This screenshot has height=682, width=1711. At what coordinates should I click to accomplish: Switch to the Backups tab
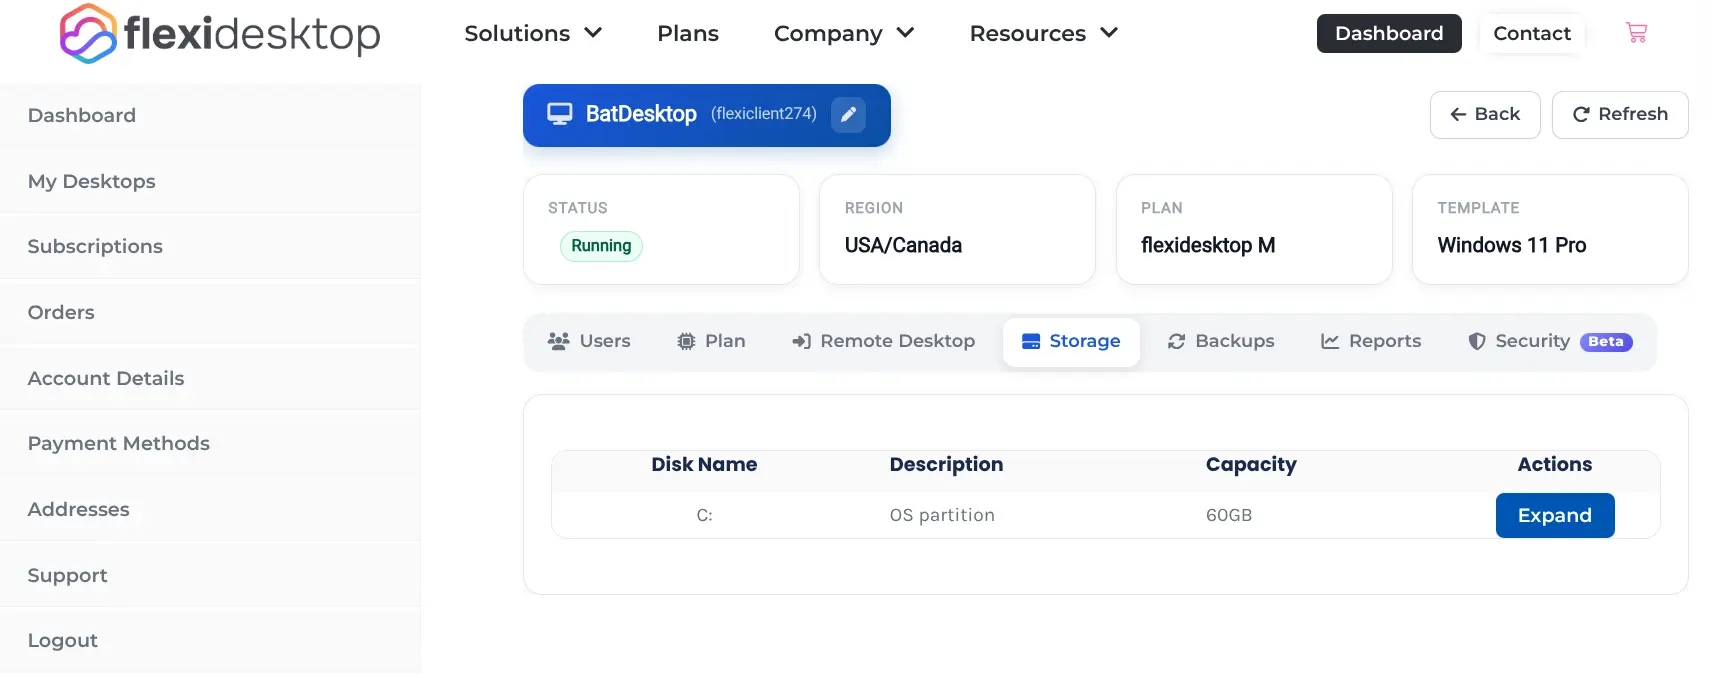tap(1221, 341)
